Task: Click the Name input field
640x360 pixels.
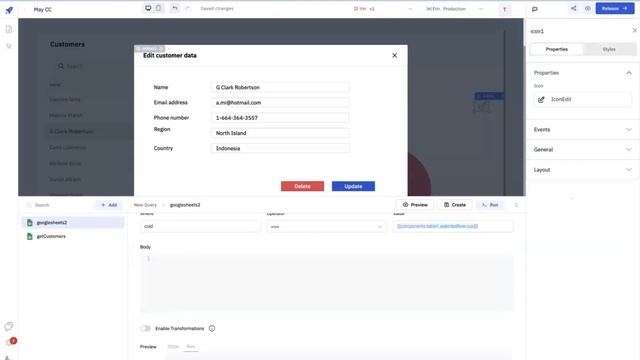Action: (280, 87)
